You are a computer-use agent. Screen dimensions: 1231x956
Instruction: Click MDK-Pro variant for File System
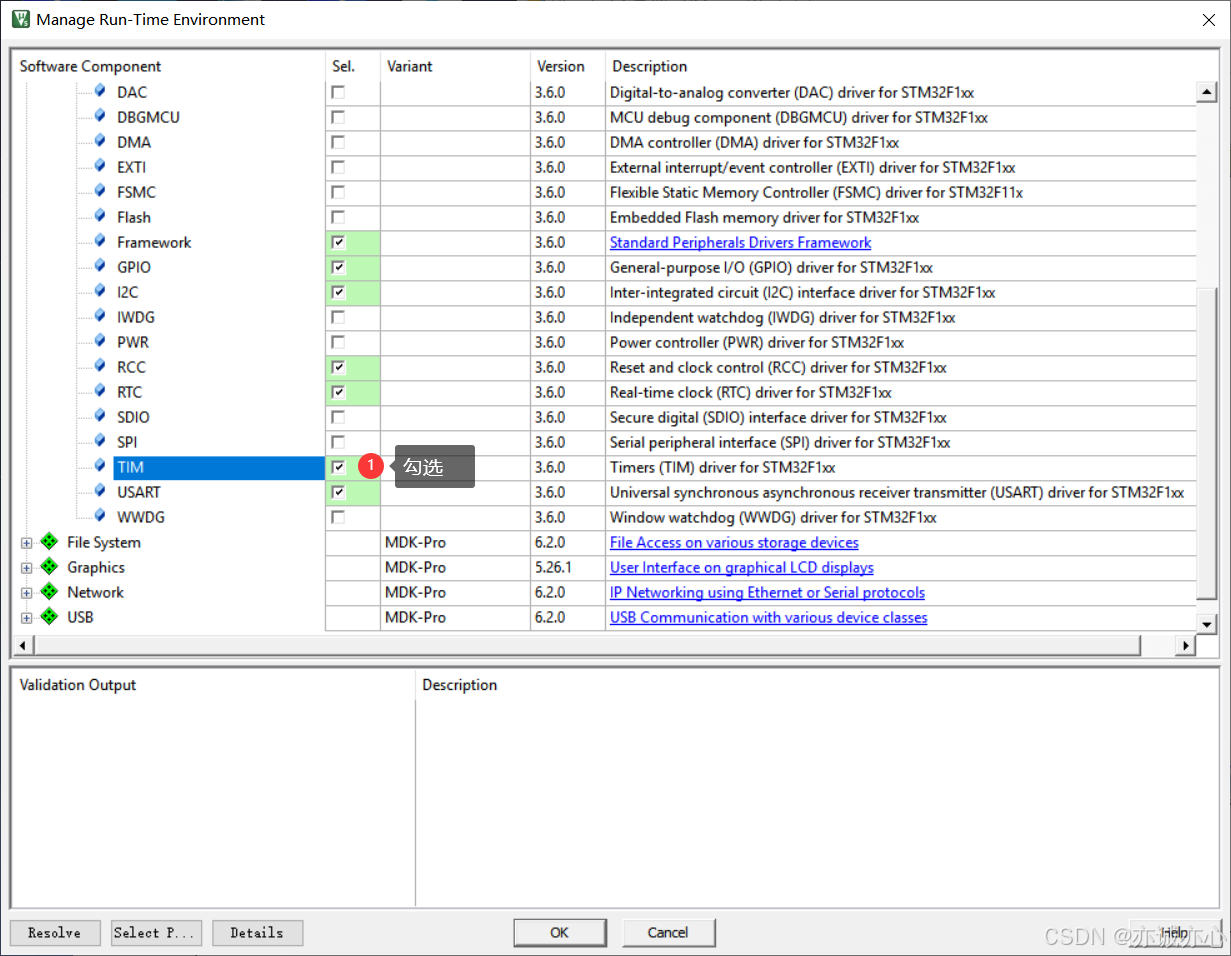415,542
